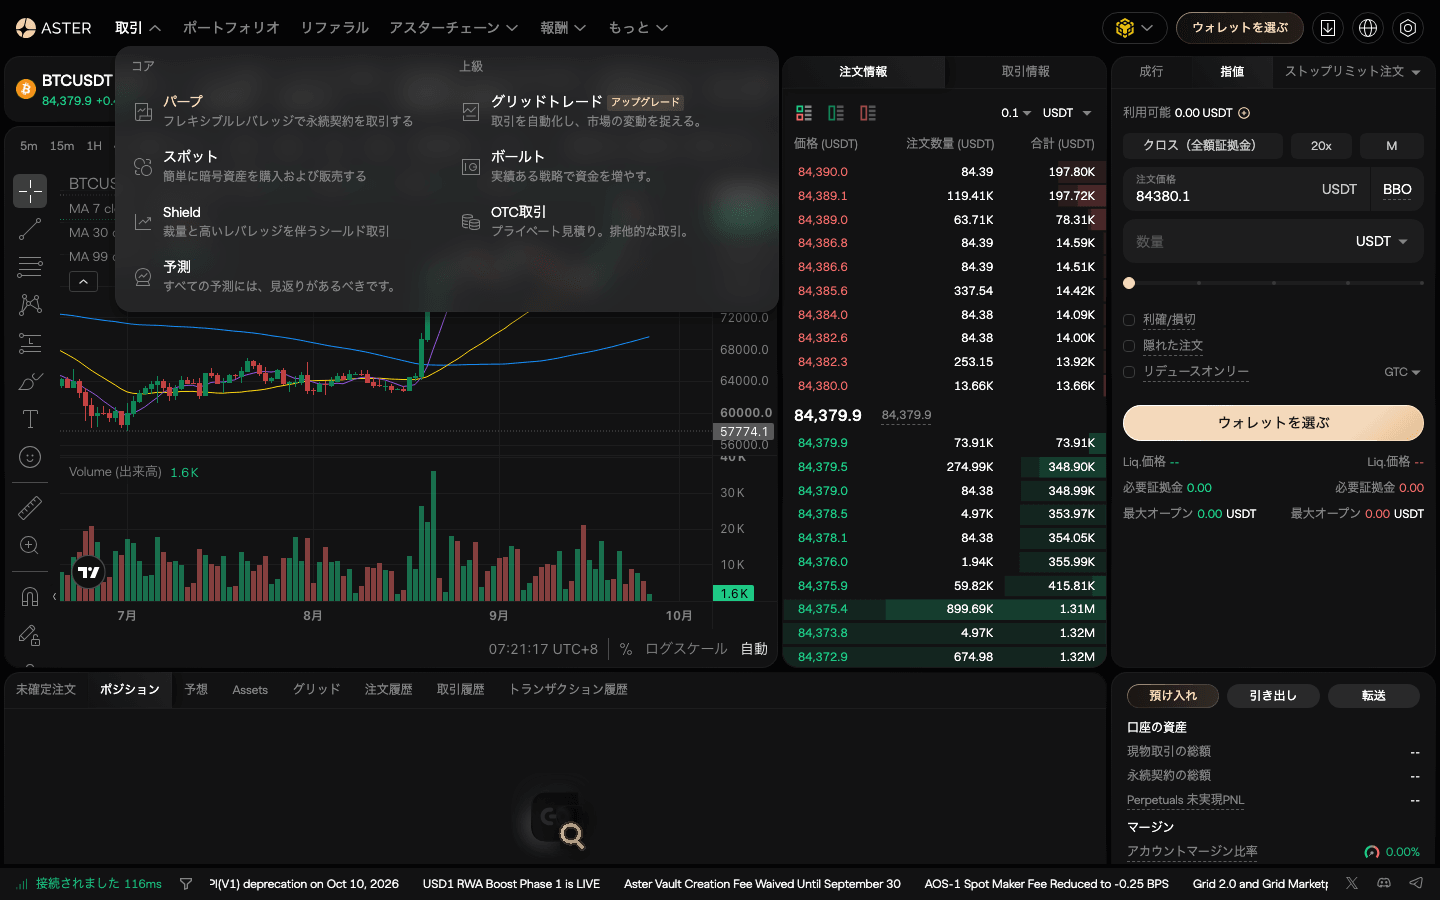Image resolution: width=1440 pixels, height=900 pixels.
Task: Activate the chart zoom-in tool
Action: pyautogui.click(x=30, y=545)
